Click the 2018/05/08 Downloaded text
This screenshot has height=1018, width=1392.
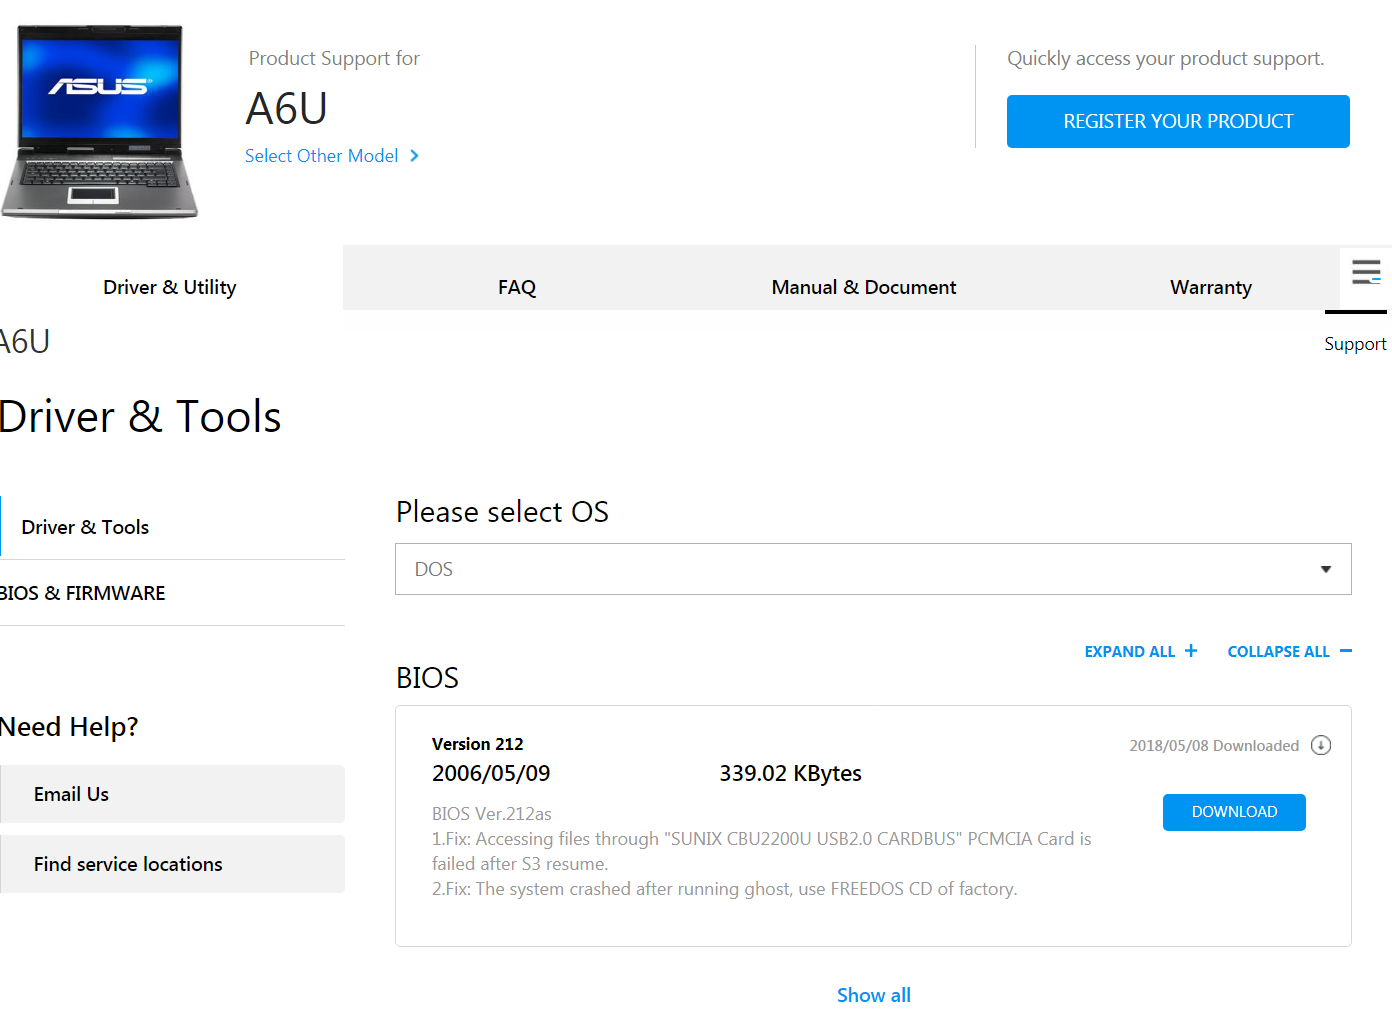tap(1214, 746)
